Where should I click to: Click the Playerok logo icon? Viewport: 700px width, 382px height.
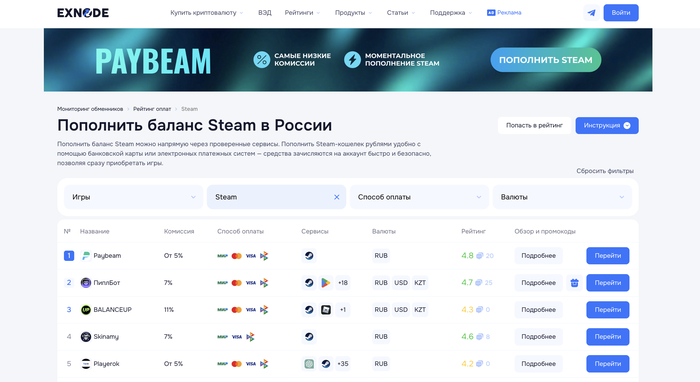click(x=86, y=364)
